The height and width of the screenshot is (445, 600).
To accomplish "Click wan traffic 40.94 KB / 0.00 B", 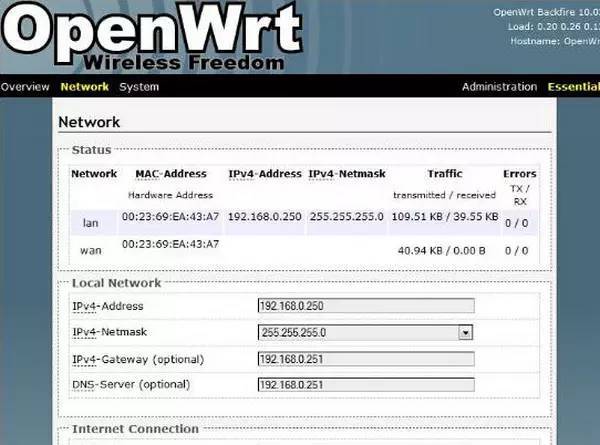I will [x=442, y=251].
